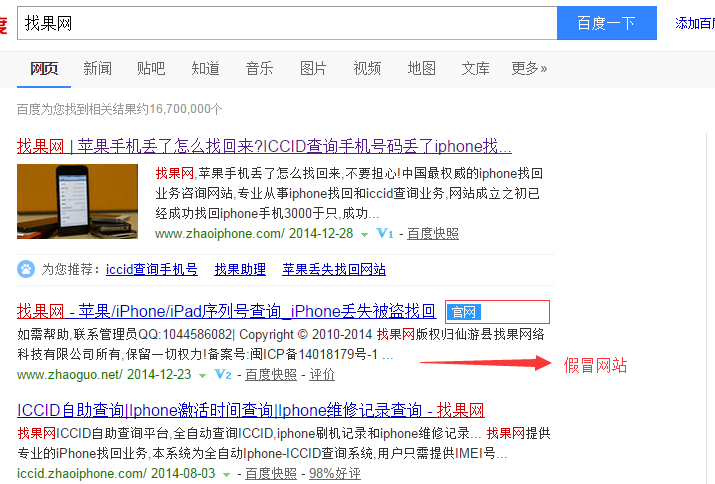
Task: Open 百度快照 for zhaoiphone.com result
Action: click(433, 234)
